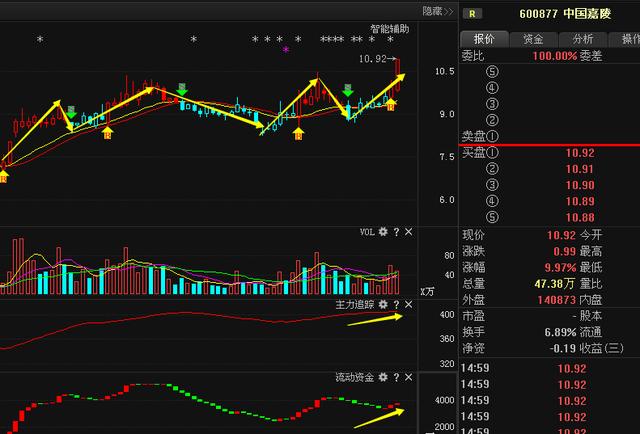Click the magenta star chart marker
The image size is (640, 434).
(286, 49)
